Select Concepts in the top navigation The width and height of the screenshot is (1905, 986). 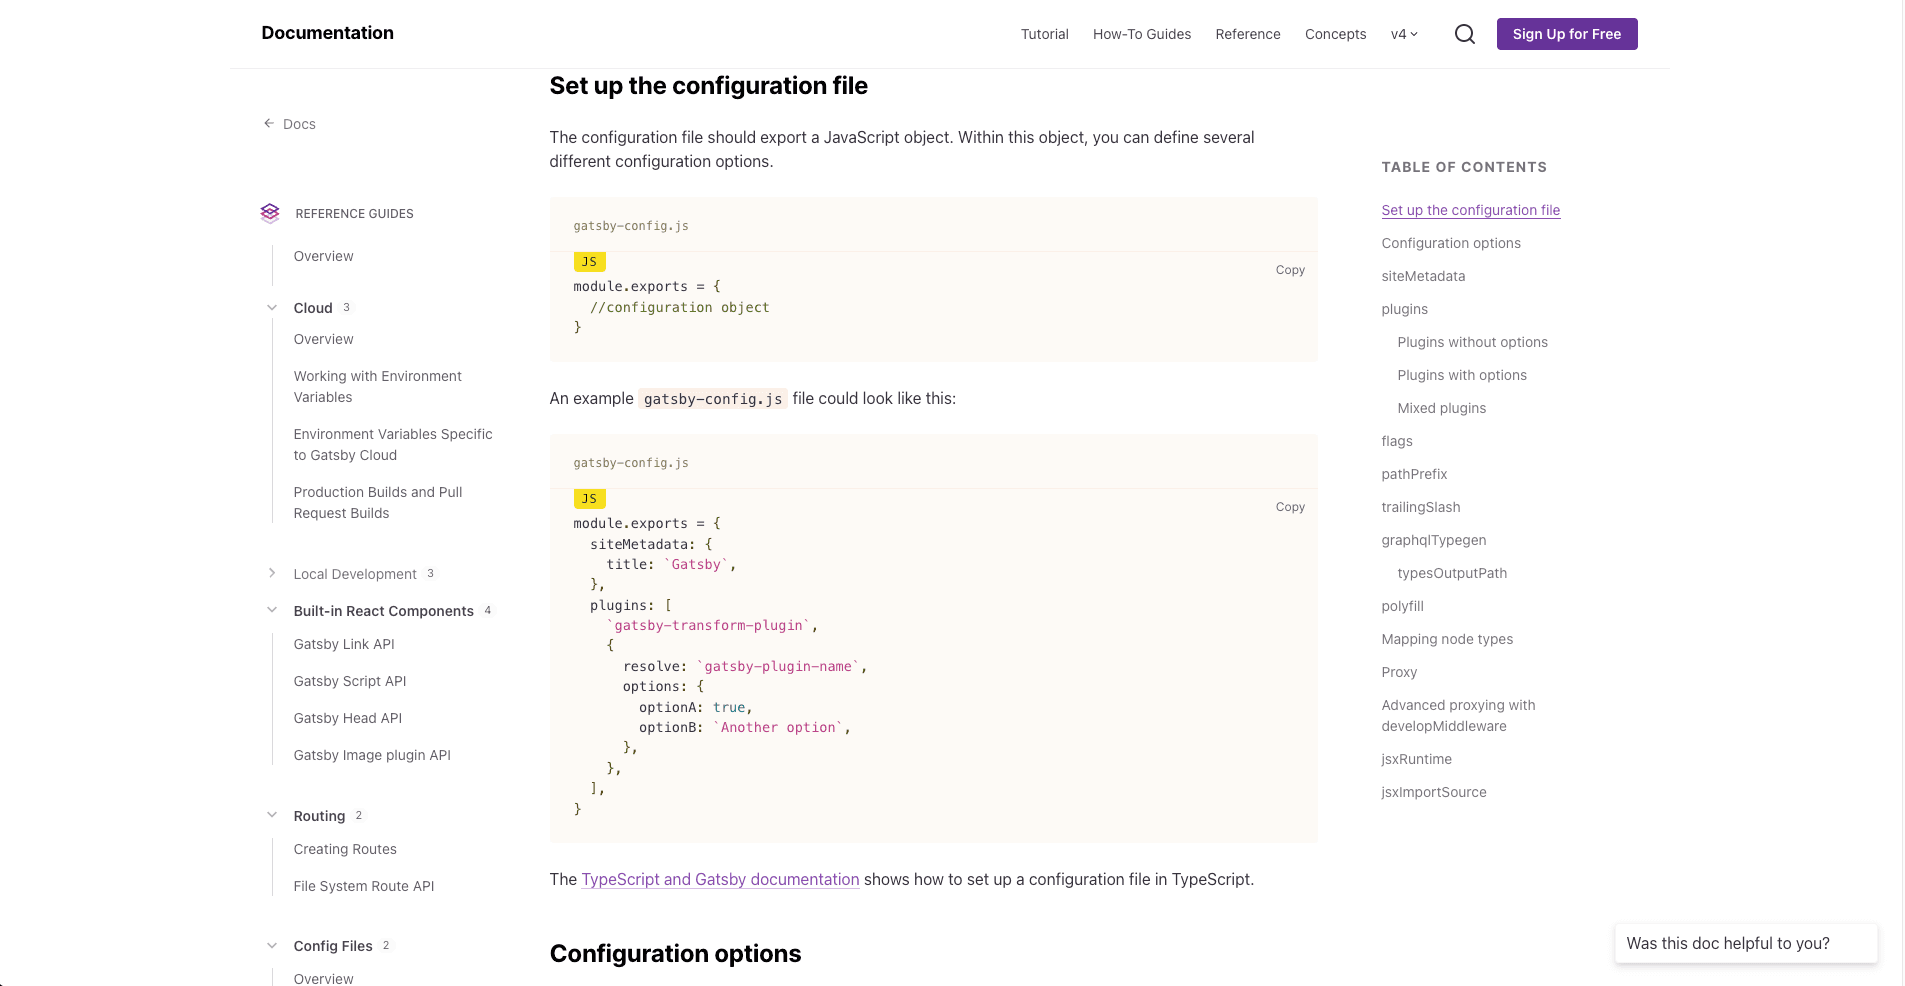click(x=1335, y=33)
